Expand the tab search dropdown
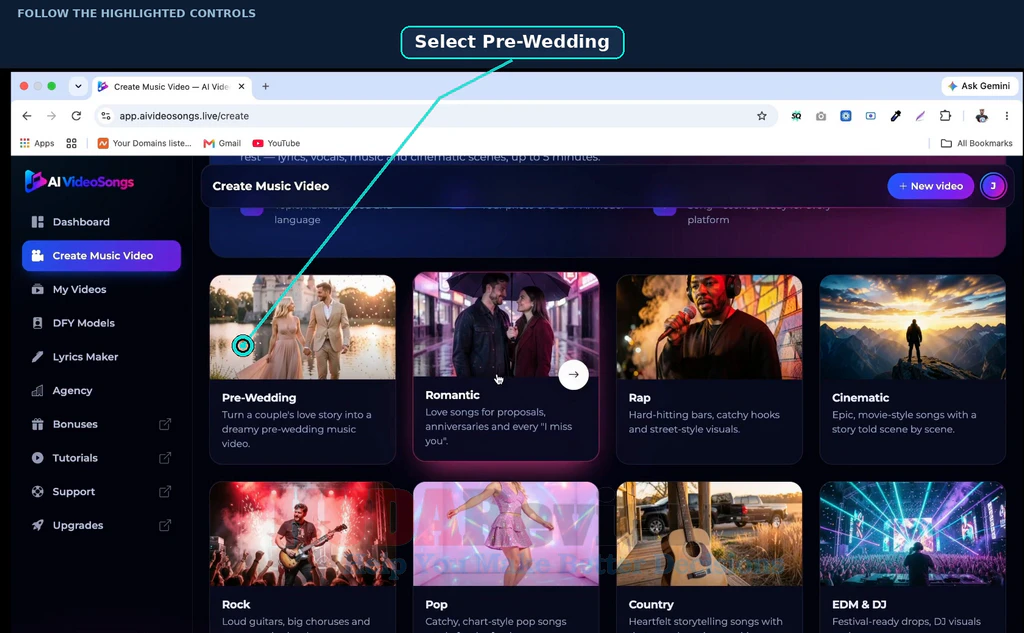This screenshot has height=633, width=1024. click(78, 86)
